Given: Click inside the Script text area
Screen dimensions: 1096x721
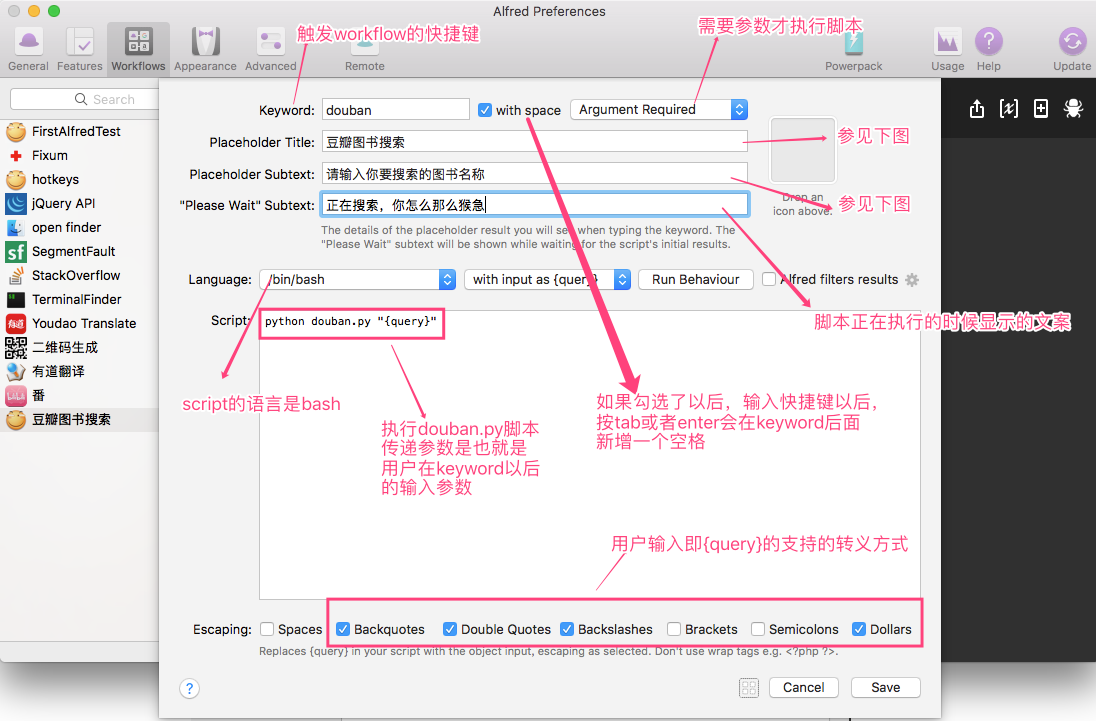Looking at the screenshot, I should [x=589, y=454].
